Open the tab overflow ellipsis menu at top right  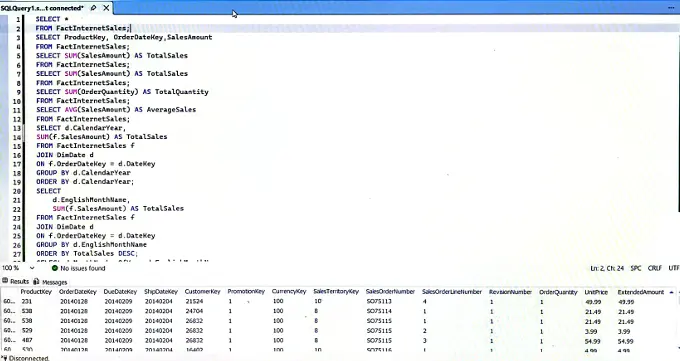[671, 8]
